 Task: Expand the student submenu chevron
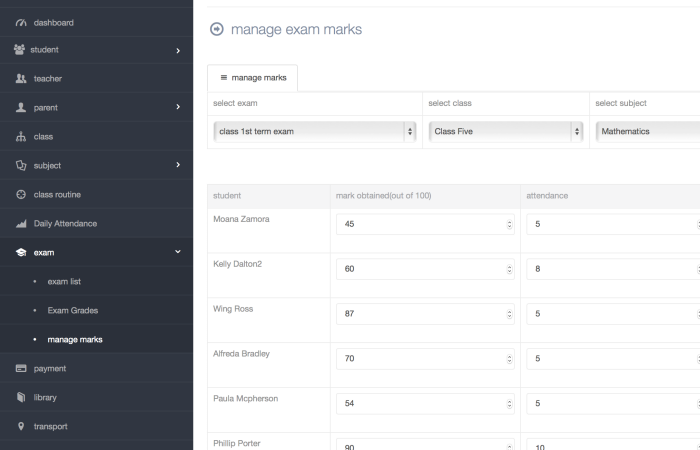pos(178,50)
